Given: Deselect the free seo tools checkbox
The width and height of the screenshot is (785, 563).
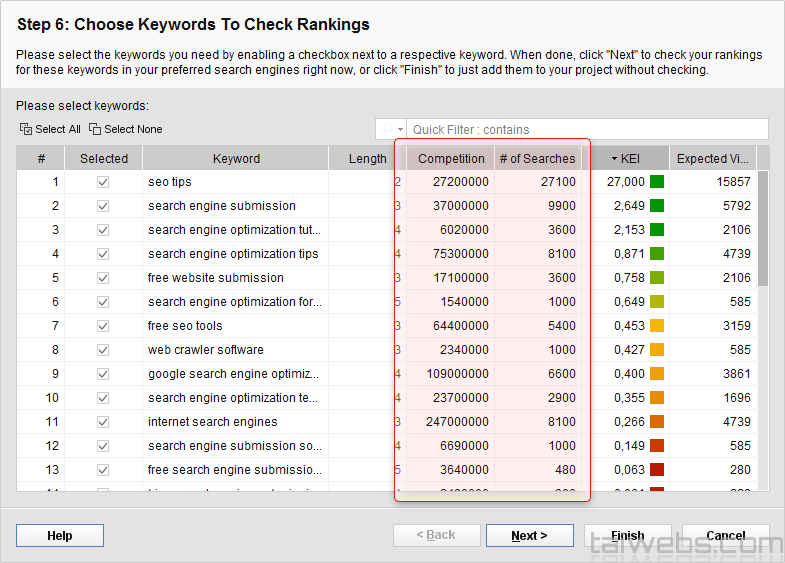Looking at the screenshot, I should click(103, 326).
